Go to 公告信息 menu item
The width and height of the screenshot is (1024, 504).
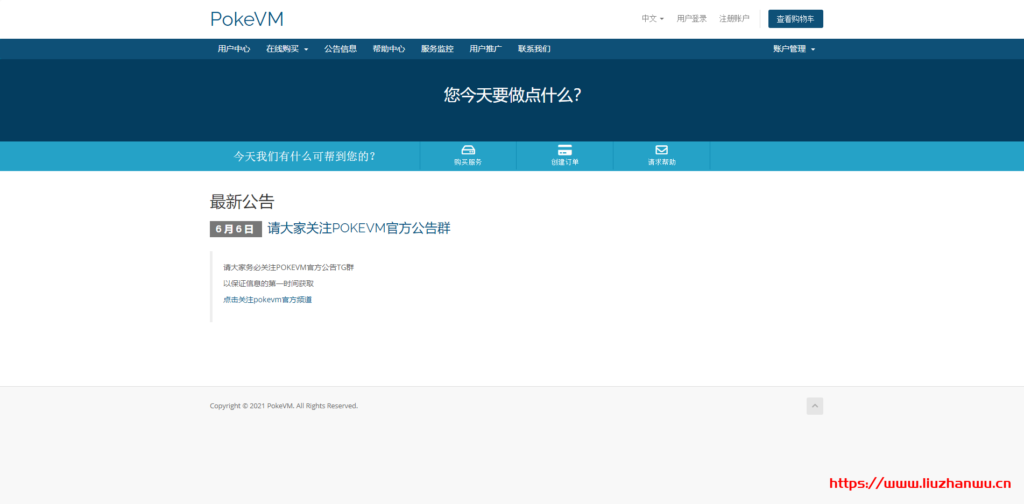coord(340,49)
